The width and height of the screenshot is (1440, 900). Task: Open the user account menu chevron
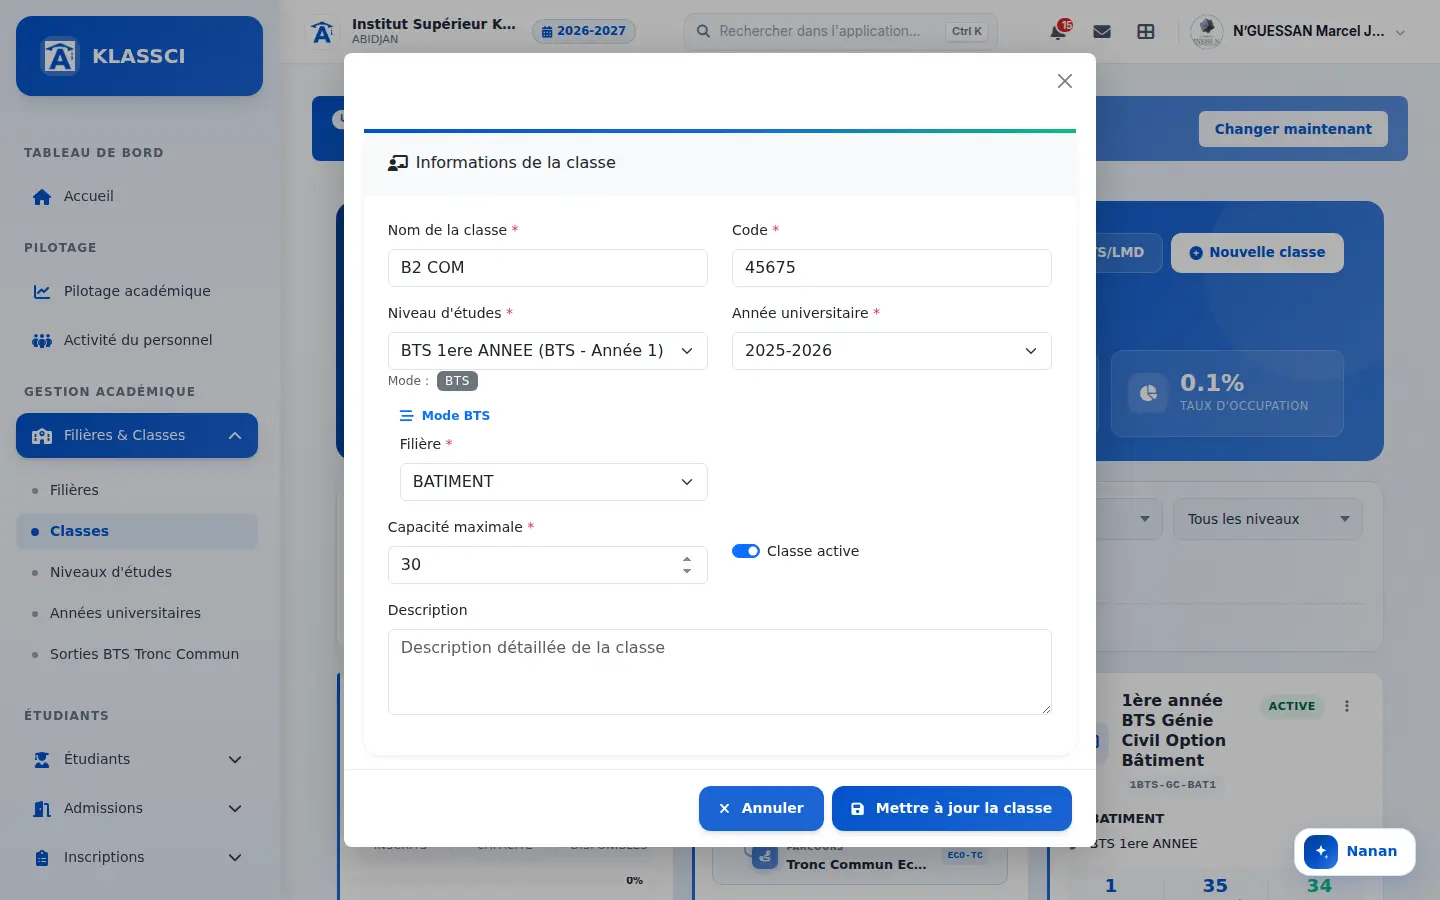click(1400, 33)
